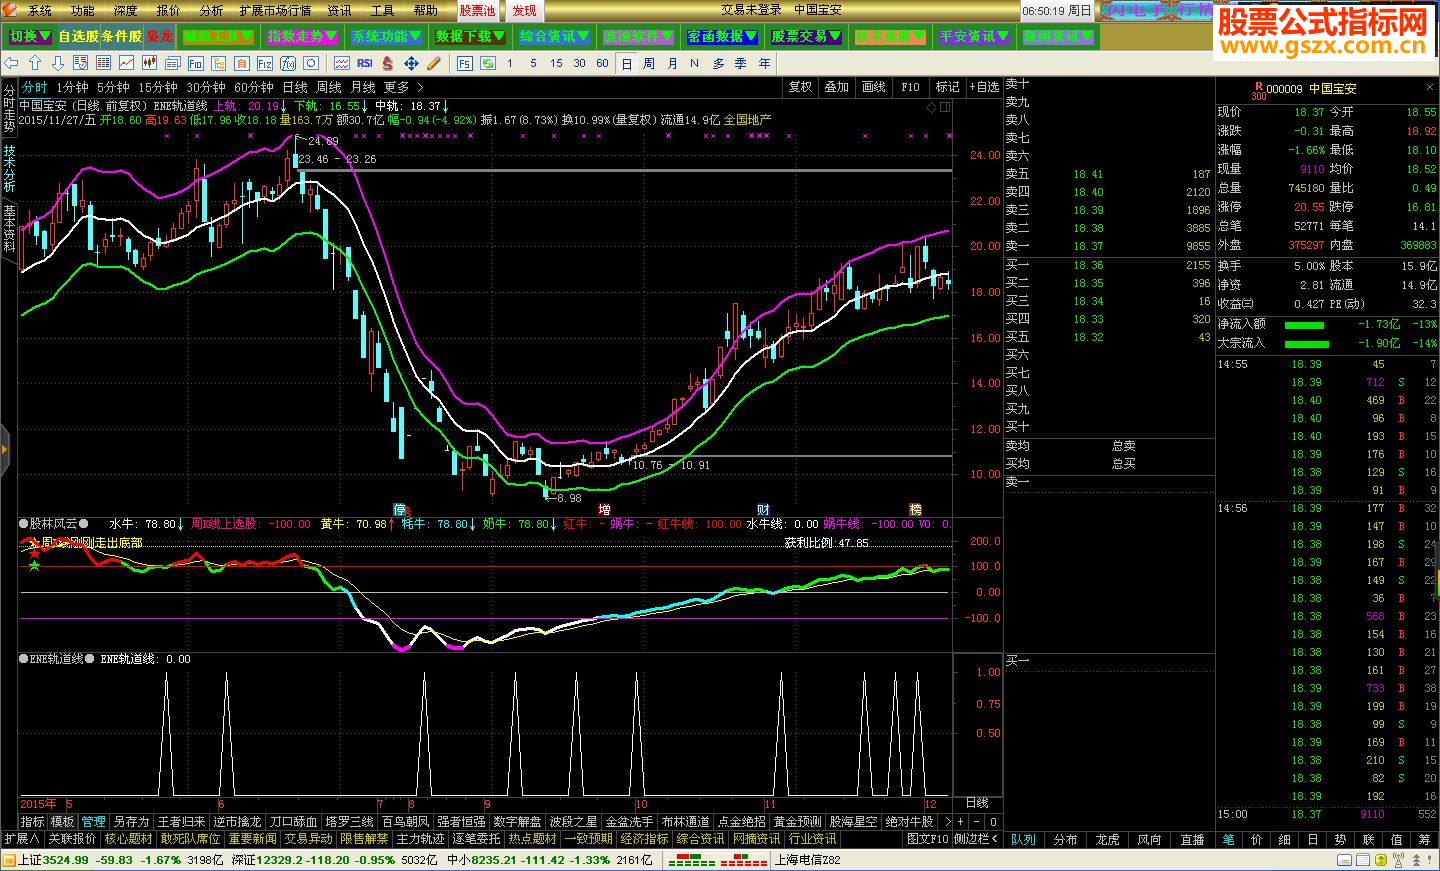
Task: Click the F5 toolbar icon
Action: [x=465, y=63]
